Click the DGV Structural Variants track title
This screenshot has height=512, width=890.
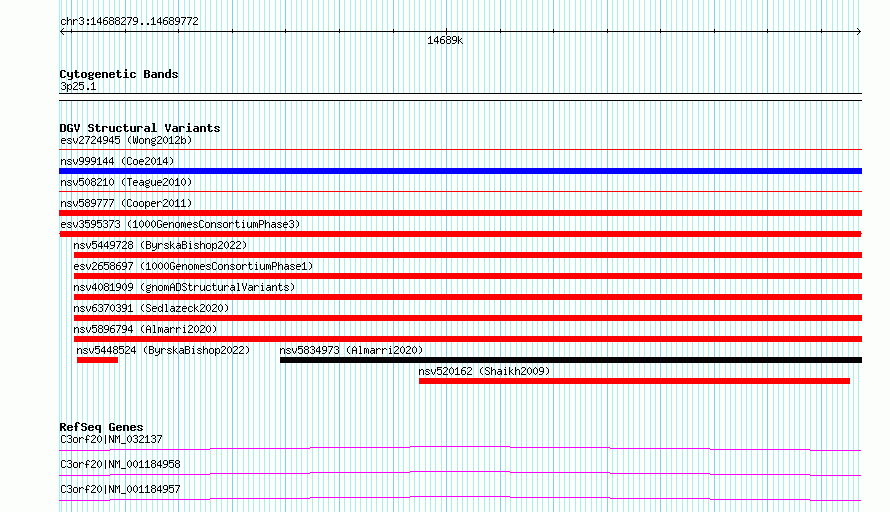click(140, 128)
